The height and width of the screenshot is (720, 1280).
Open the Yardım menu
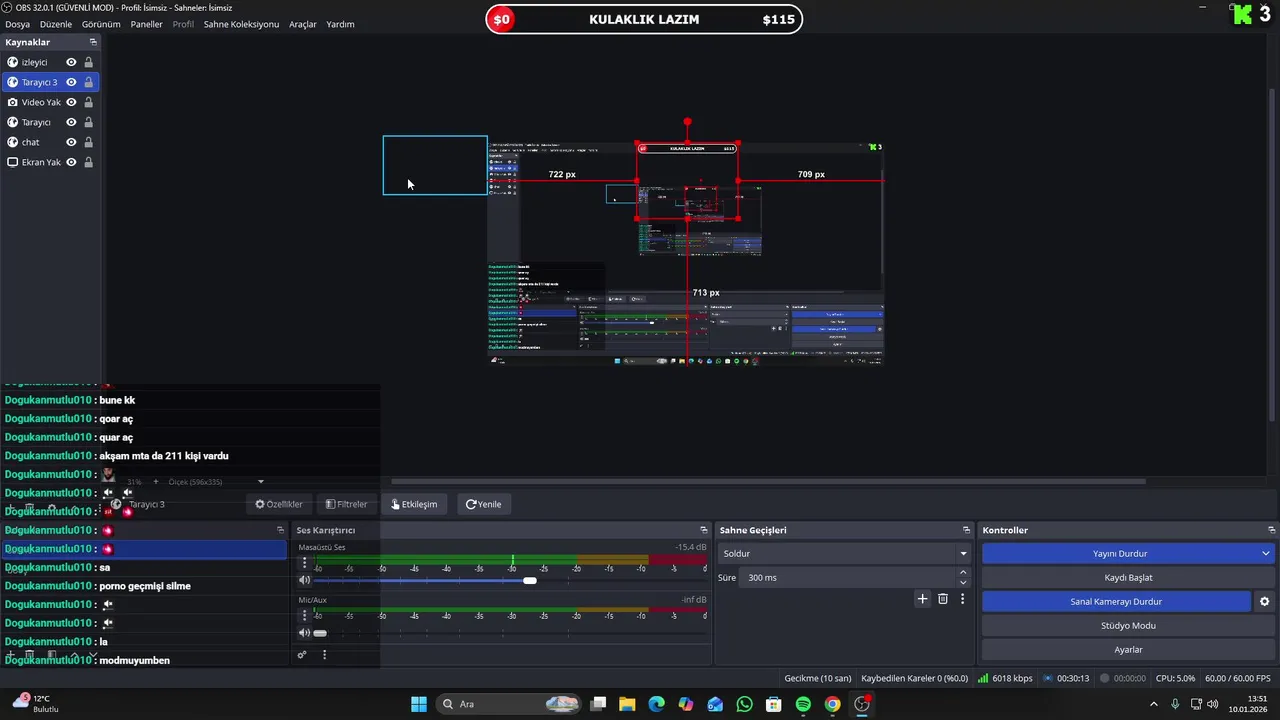[x=340, y=24]
